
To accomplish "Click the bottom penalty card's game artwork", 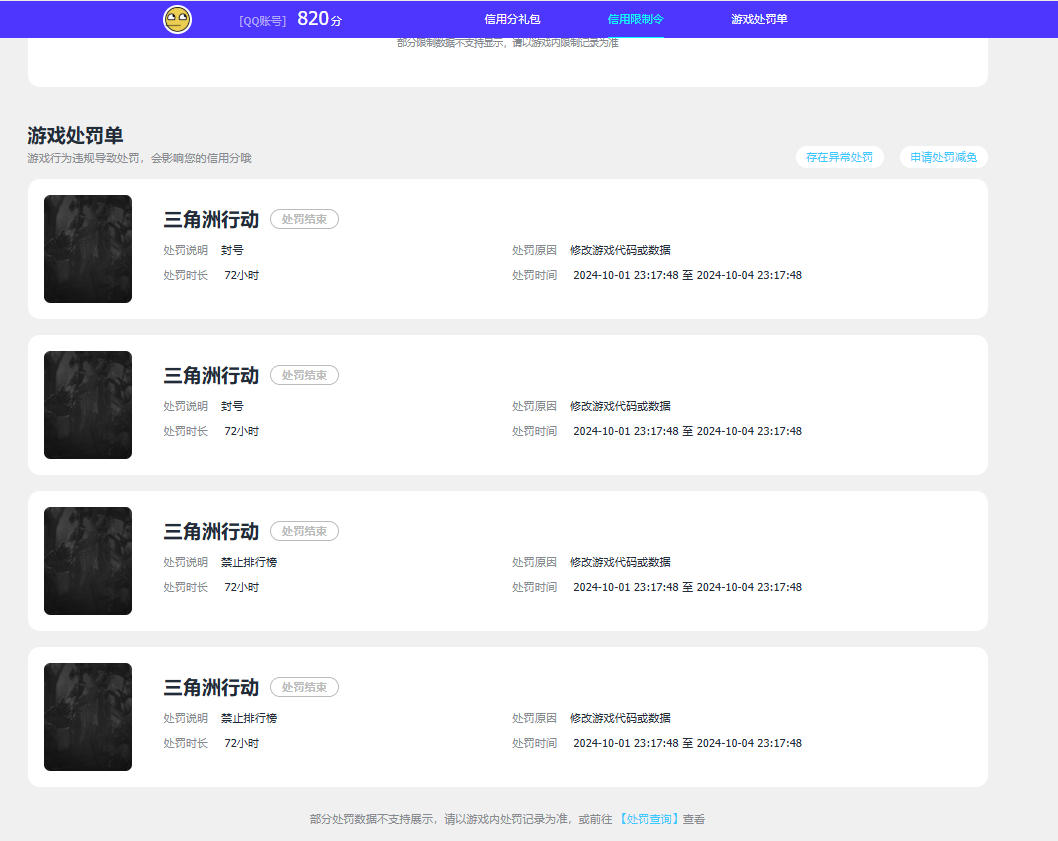I will (x=87, y=716).
